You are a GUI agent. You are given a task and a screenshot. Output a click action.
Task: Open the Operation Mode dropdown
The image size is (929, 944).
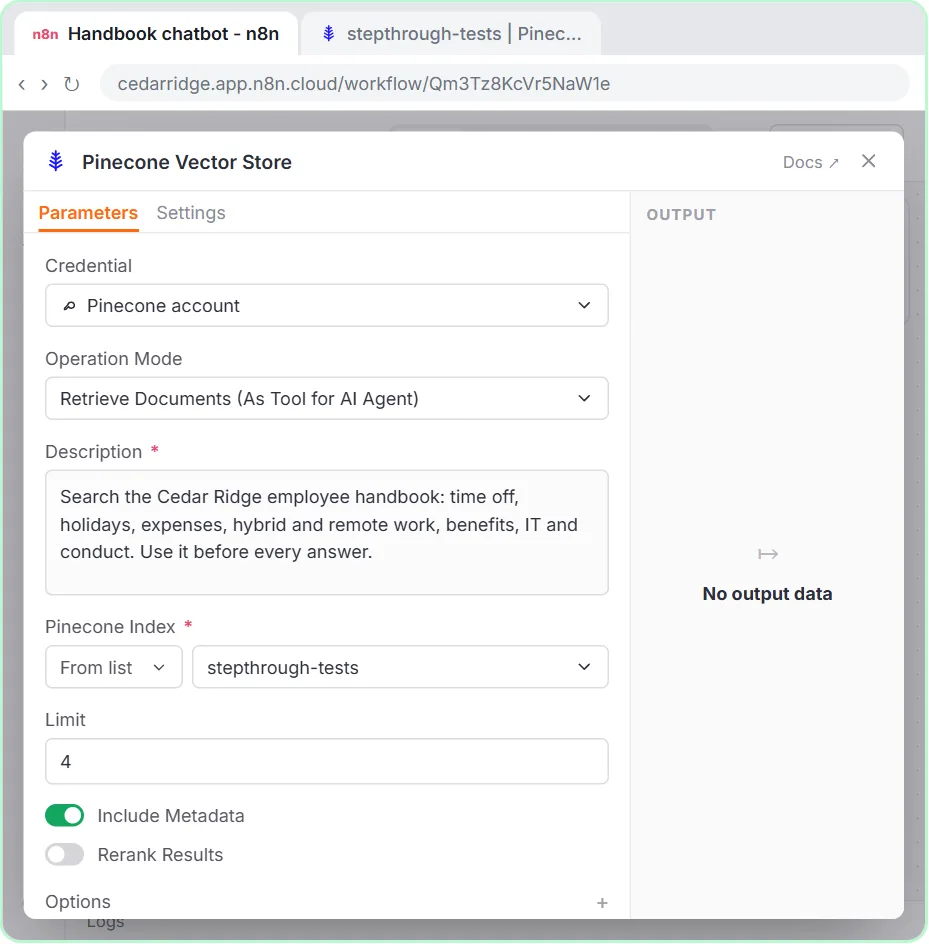[327, 399]
